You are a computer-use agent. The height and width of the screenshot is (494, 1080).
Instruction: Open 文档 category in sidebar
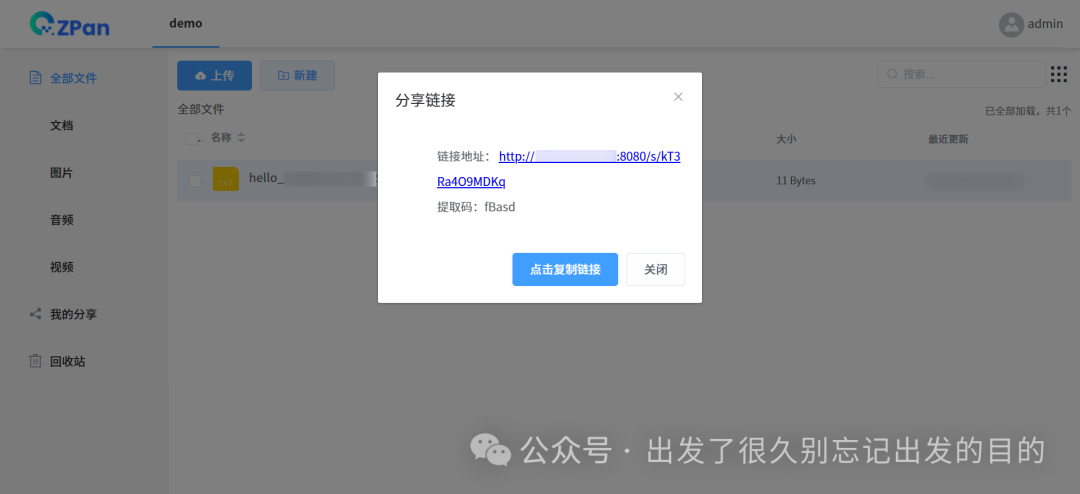coord(62,125)
